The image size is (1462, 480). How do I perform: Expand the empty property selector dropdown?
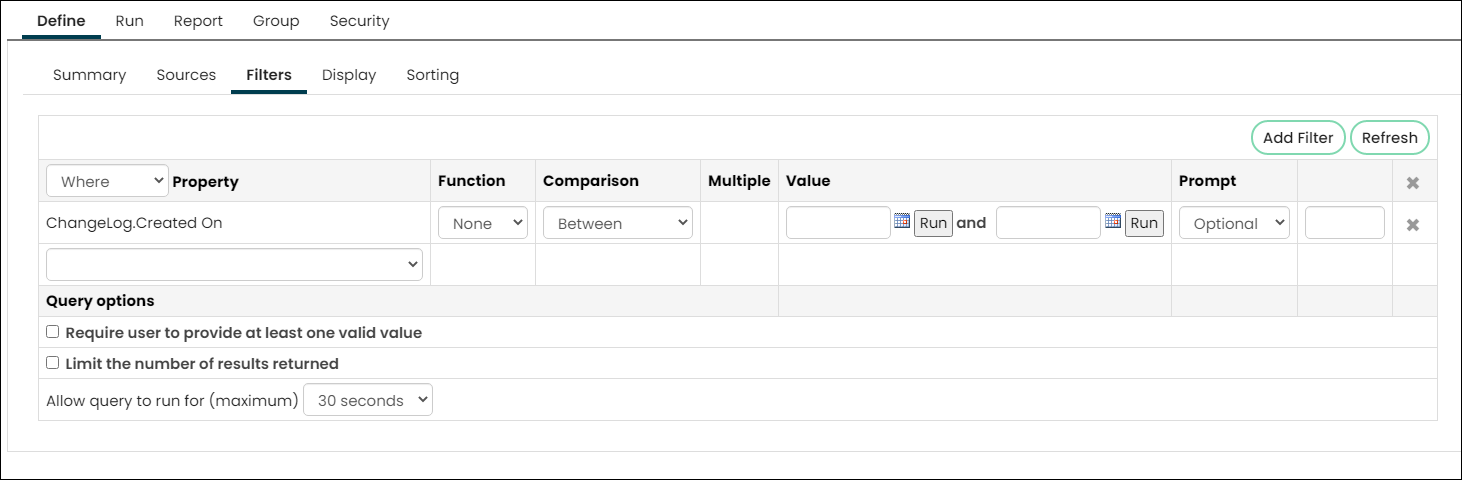coord(234,265)
